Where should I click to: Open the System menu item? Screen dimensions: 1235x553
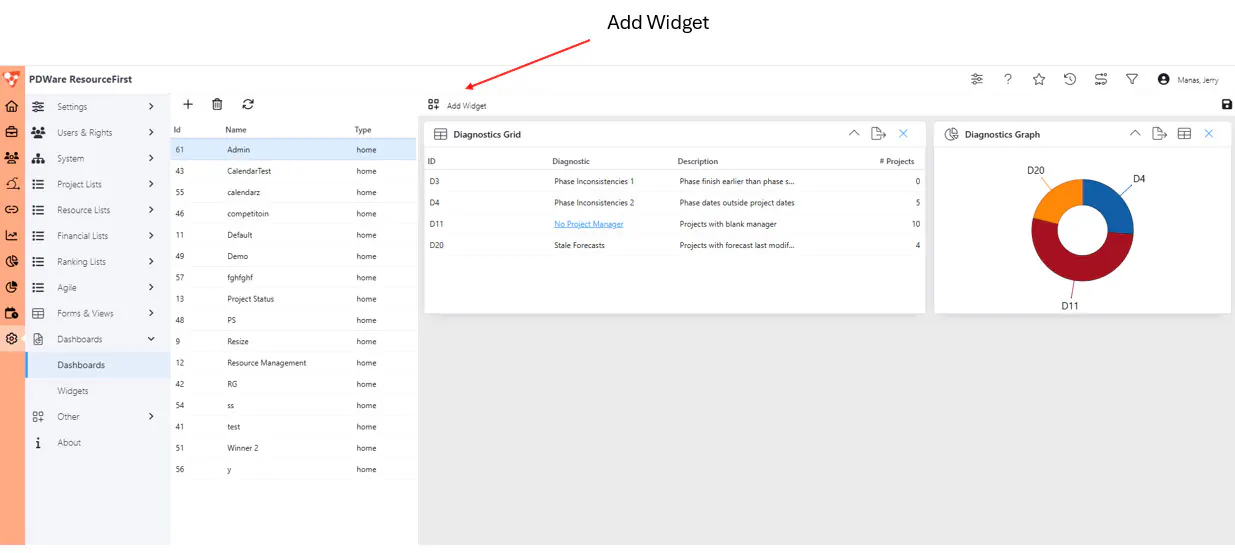pos(97,158)
